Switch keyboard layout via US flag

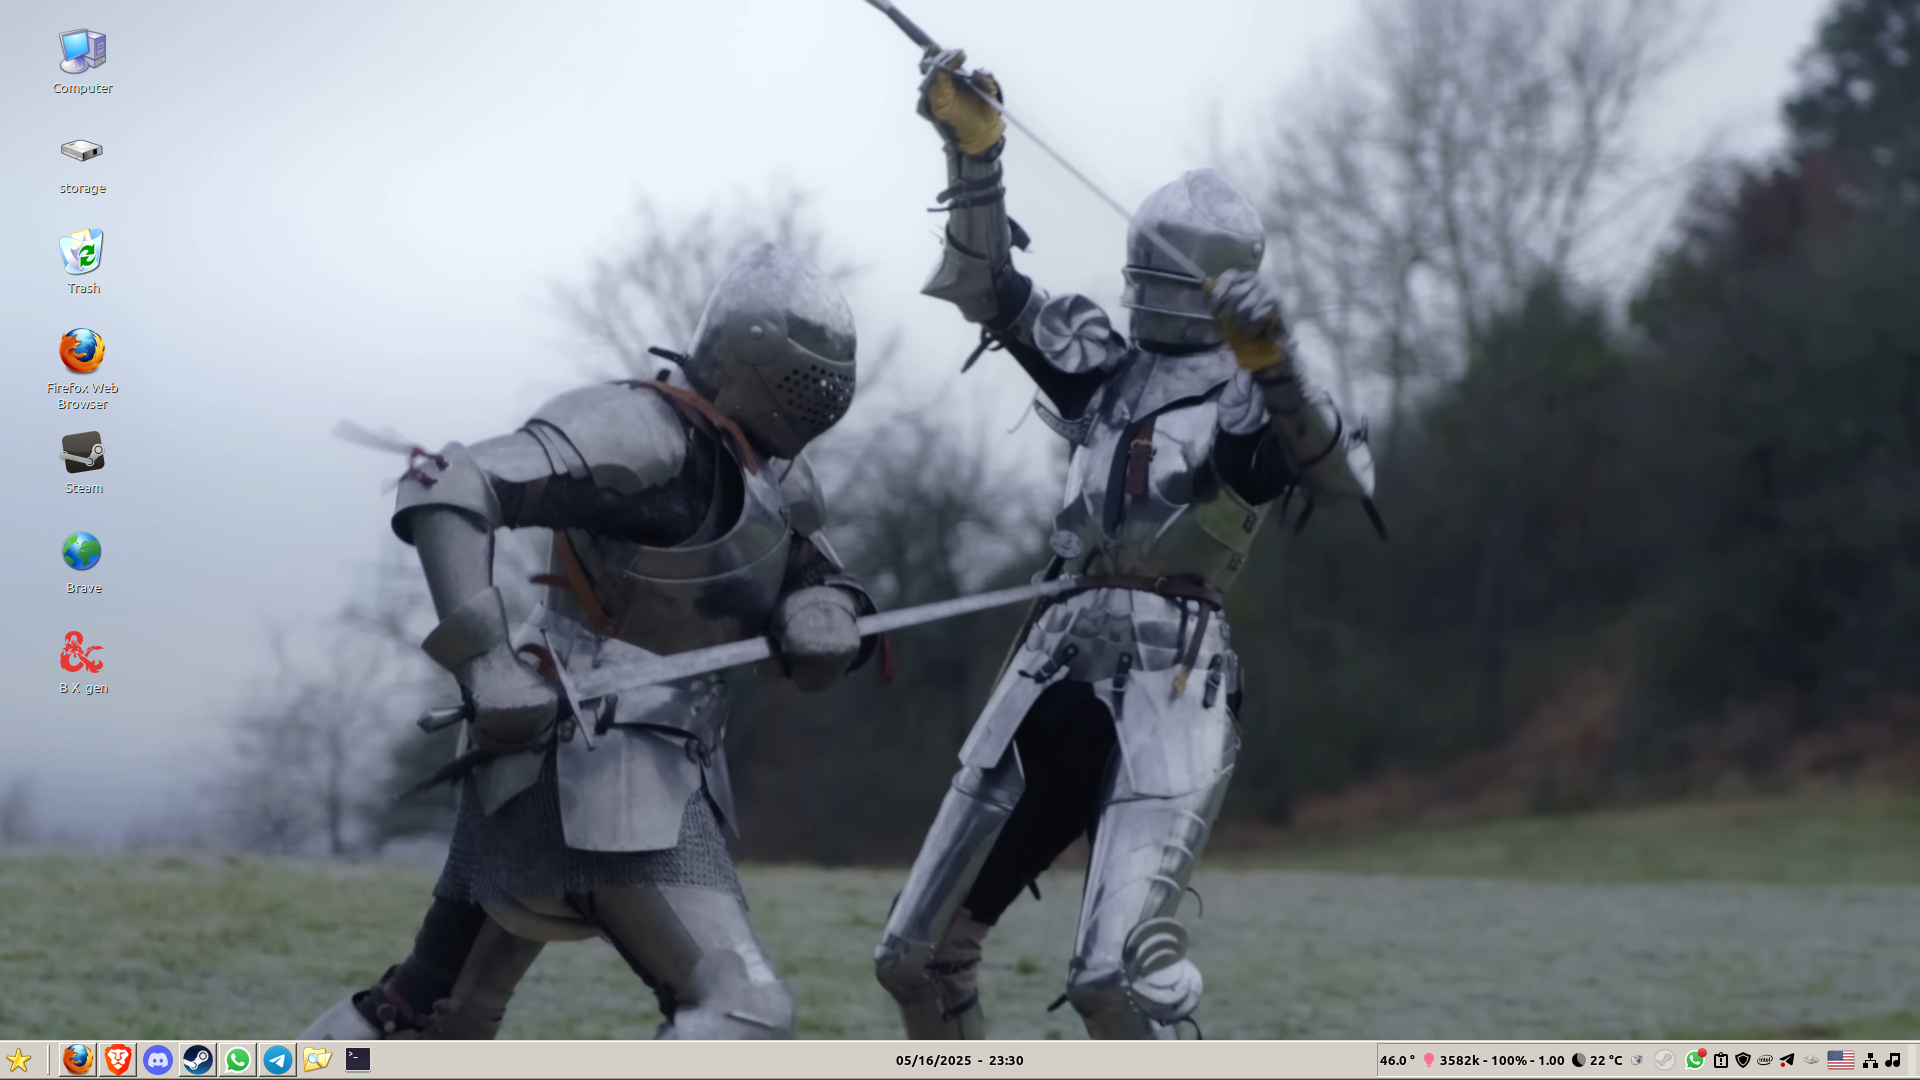pos(1840,1060)
